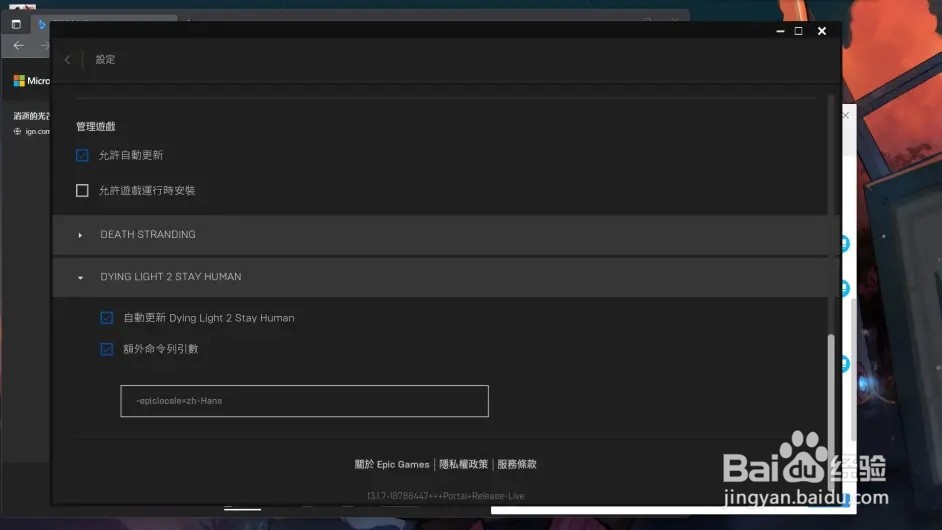The height and width of the screenshot is (530, 942).
Task: Click the ign.com globe icon in browser
Action: click(x=17, y=132)
